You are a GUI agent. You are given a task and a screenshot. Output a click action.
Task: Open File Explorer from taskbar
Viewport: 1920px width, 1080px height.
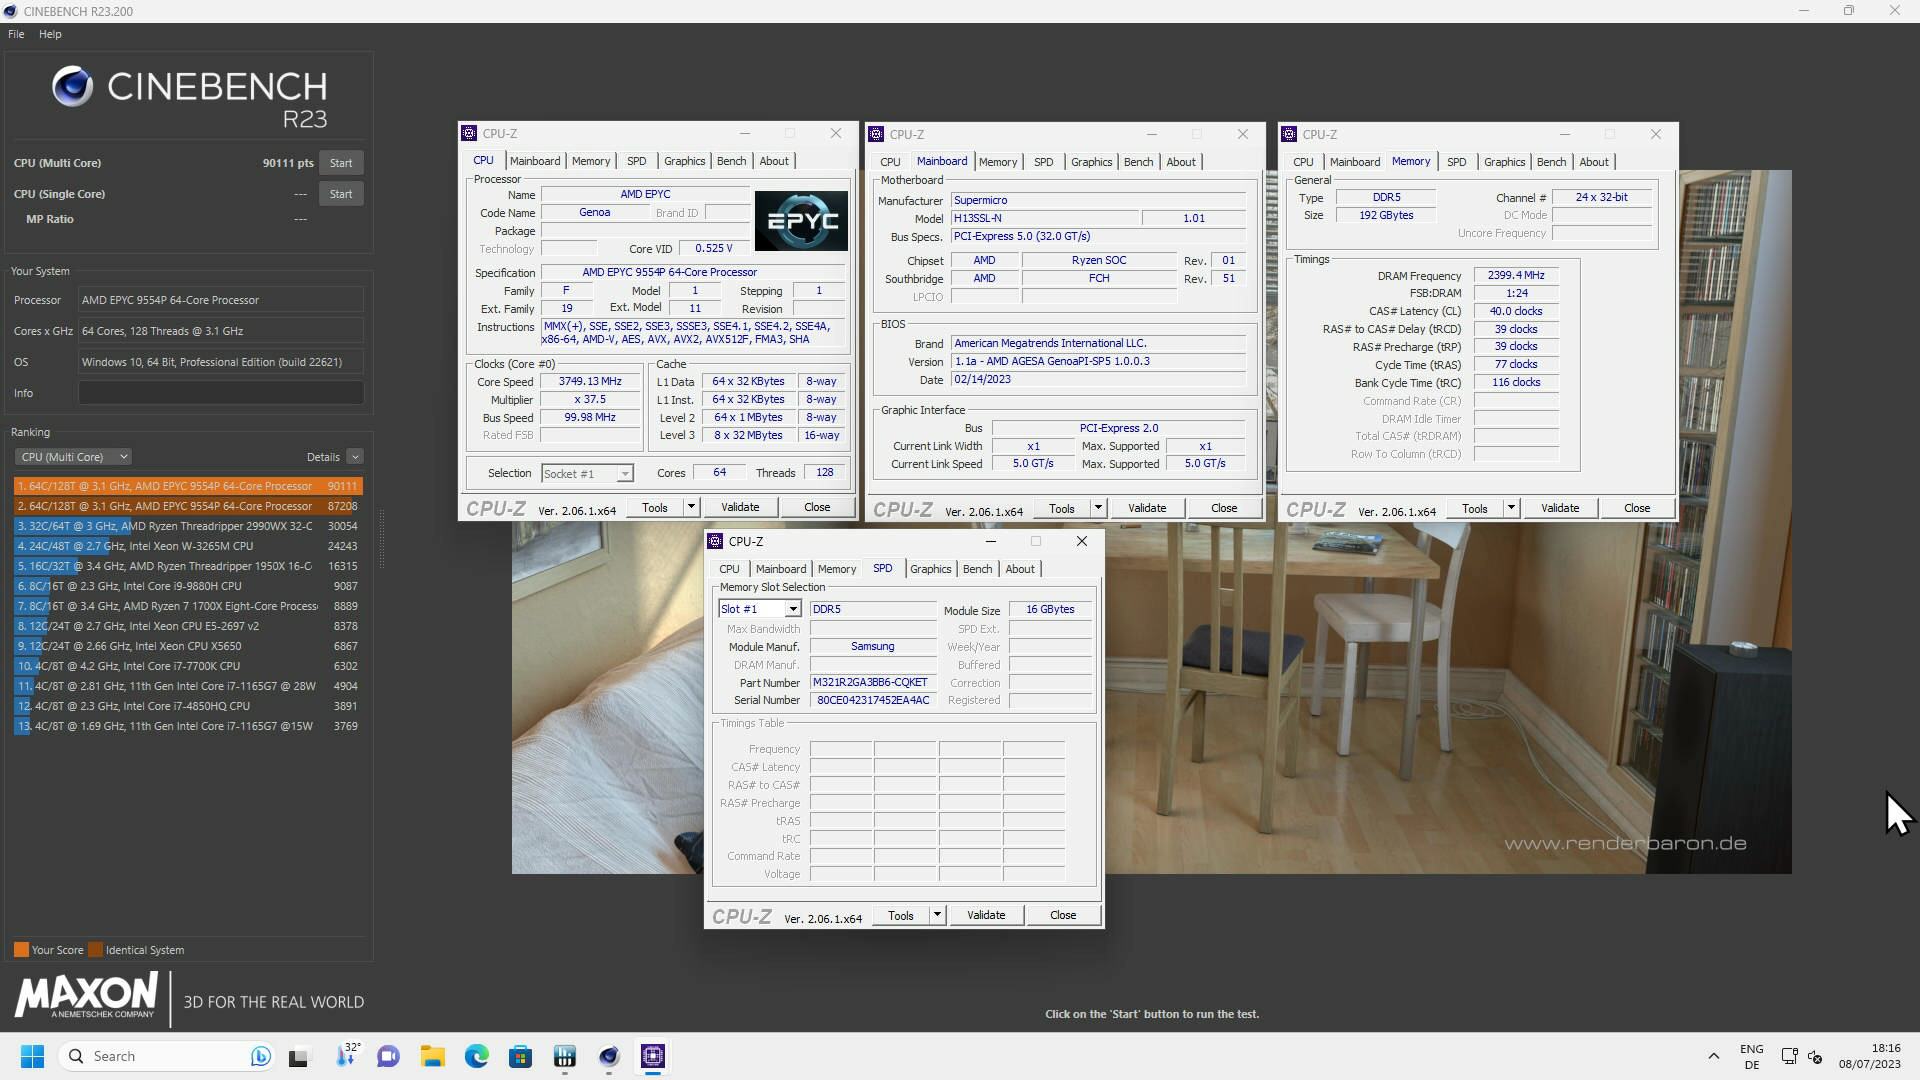432,1056
